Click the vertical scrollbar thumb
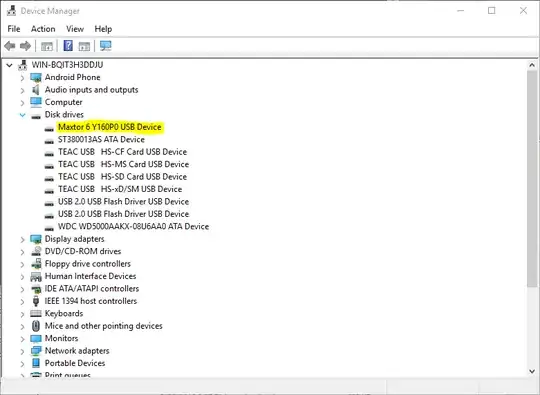The width and height of the screenshot is (540, 395). point(532,178)
